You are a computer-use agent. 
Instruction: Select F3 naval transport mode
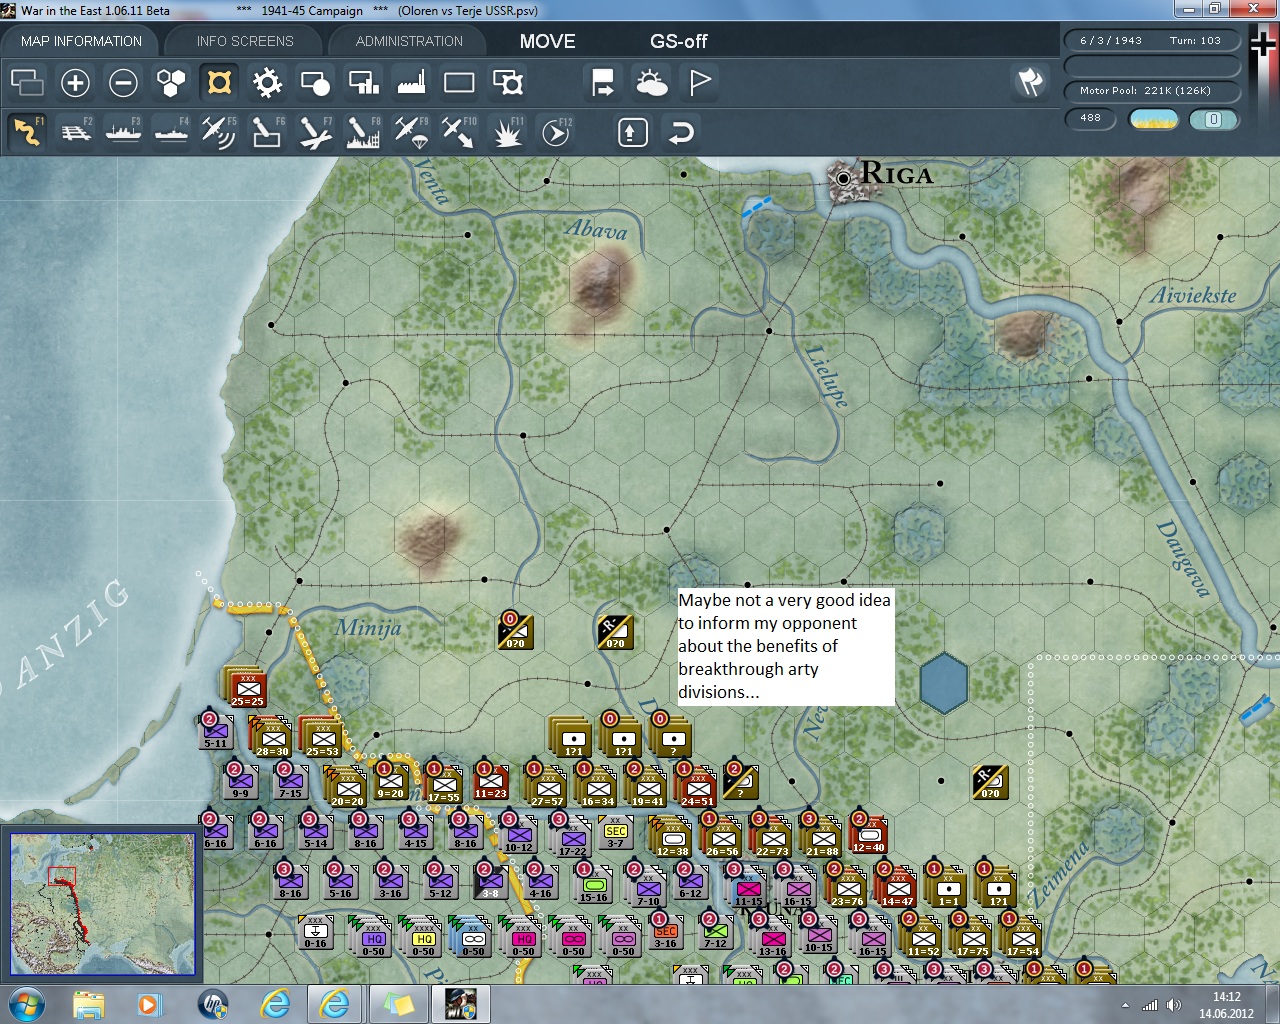[x=123, y=132]
